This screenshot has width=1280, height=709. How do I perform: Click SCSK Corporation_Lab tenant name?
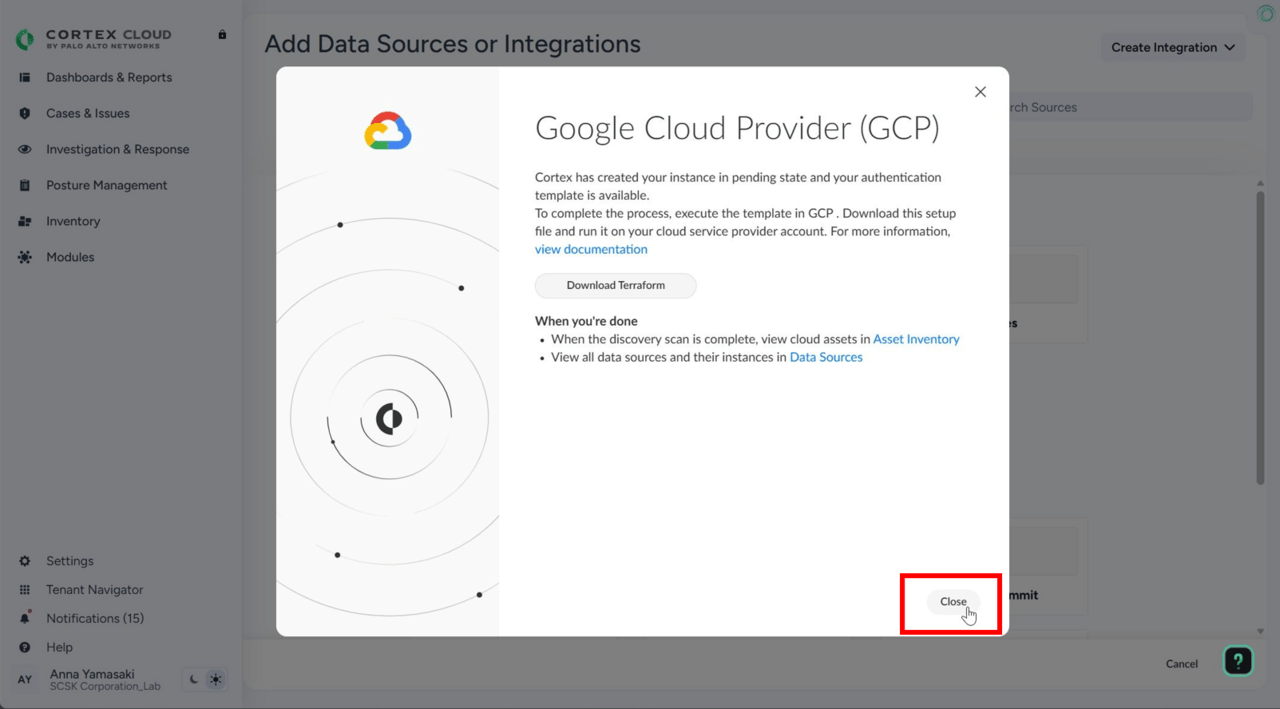point(105,687)
